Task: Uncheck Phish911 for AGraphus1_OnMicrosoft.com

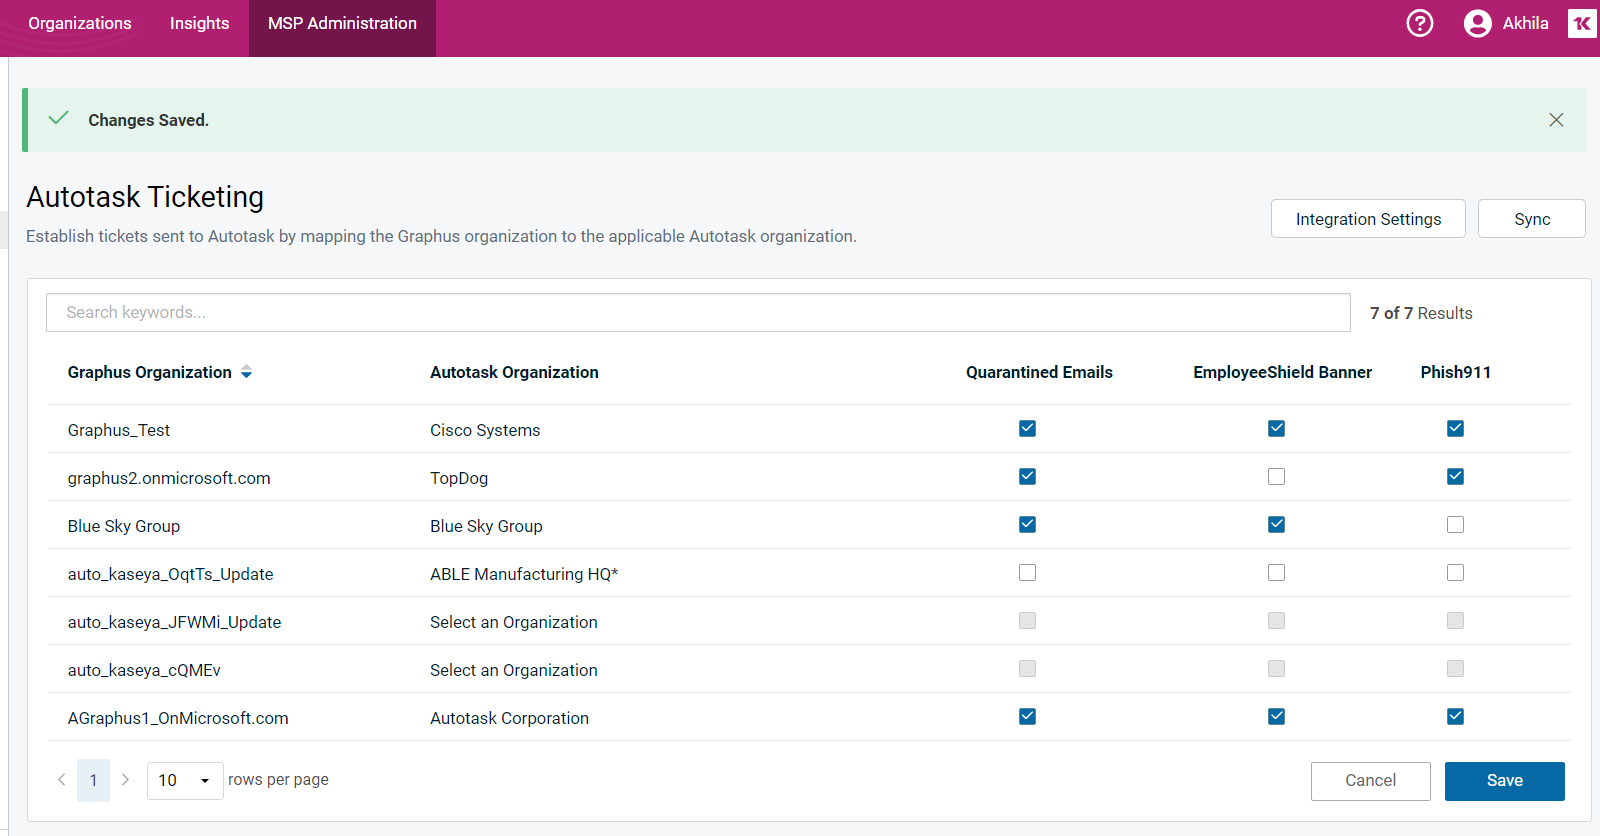Action: click(x=1455, y=716)
